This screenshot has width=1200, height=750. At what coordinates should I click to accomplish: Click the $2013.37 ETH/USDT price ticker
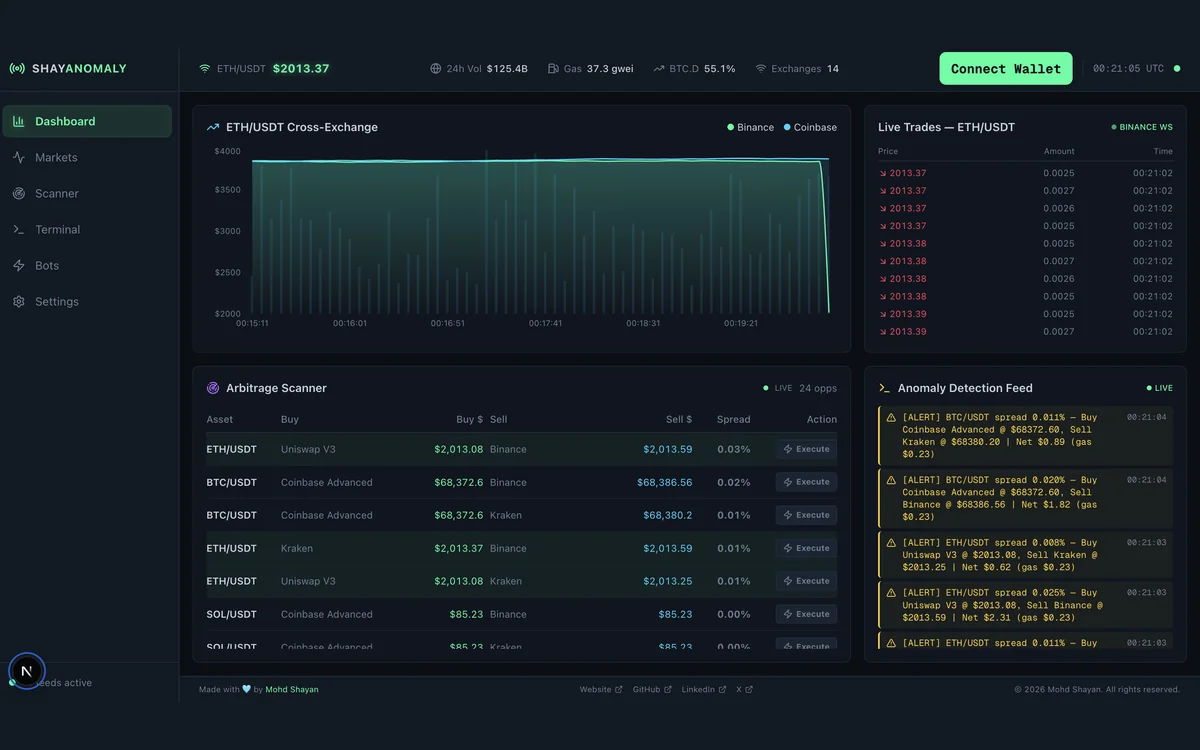(x=301, y=69)
